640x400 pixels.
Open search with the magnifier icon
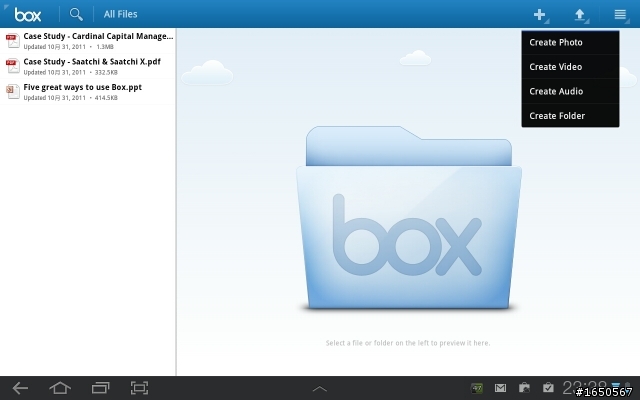pyautogui.click(x=76, y=14)
